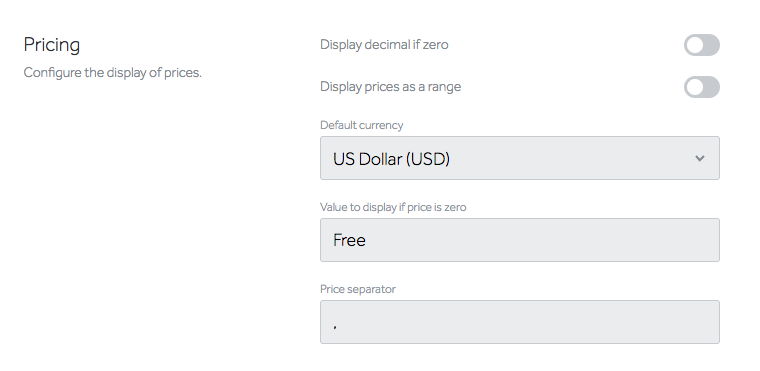The width and height of the screenshot is (760, 371).
Task: Open the Default currency dropdown
Action: click(x=520, y=158)
